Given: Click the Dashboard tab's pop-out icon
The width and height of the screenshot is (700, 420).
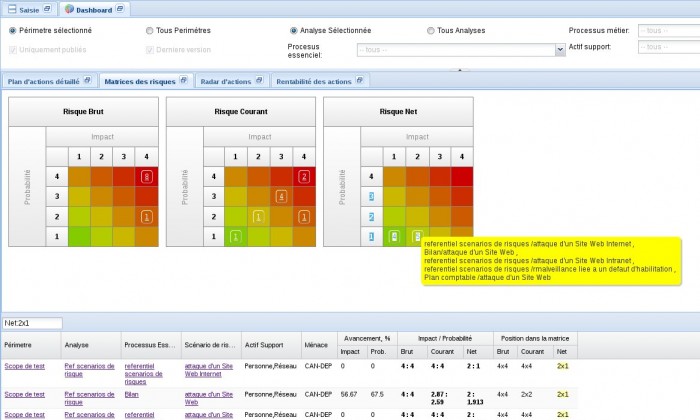Looking at the screenshot, I should coord(120,8).
